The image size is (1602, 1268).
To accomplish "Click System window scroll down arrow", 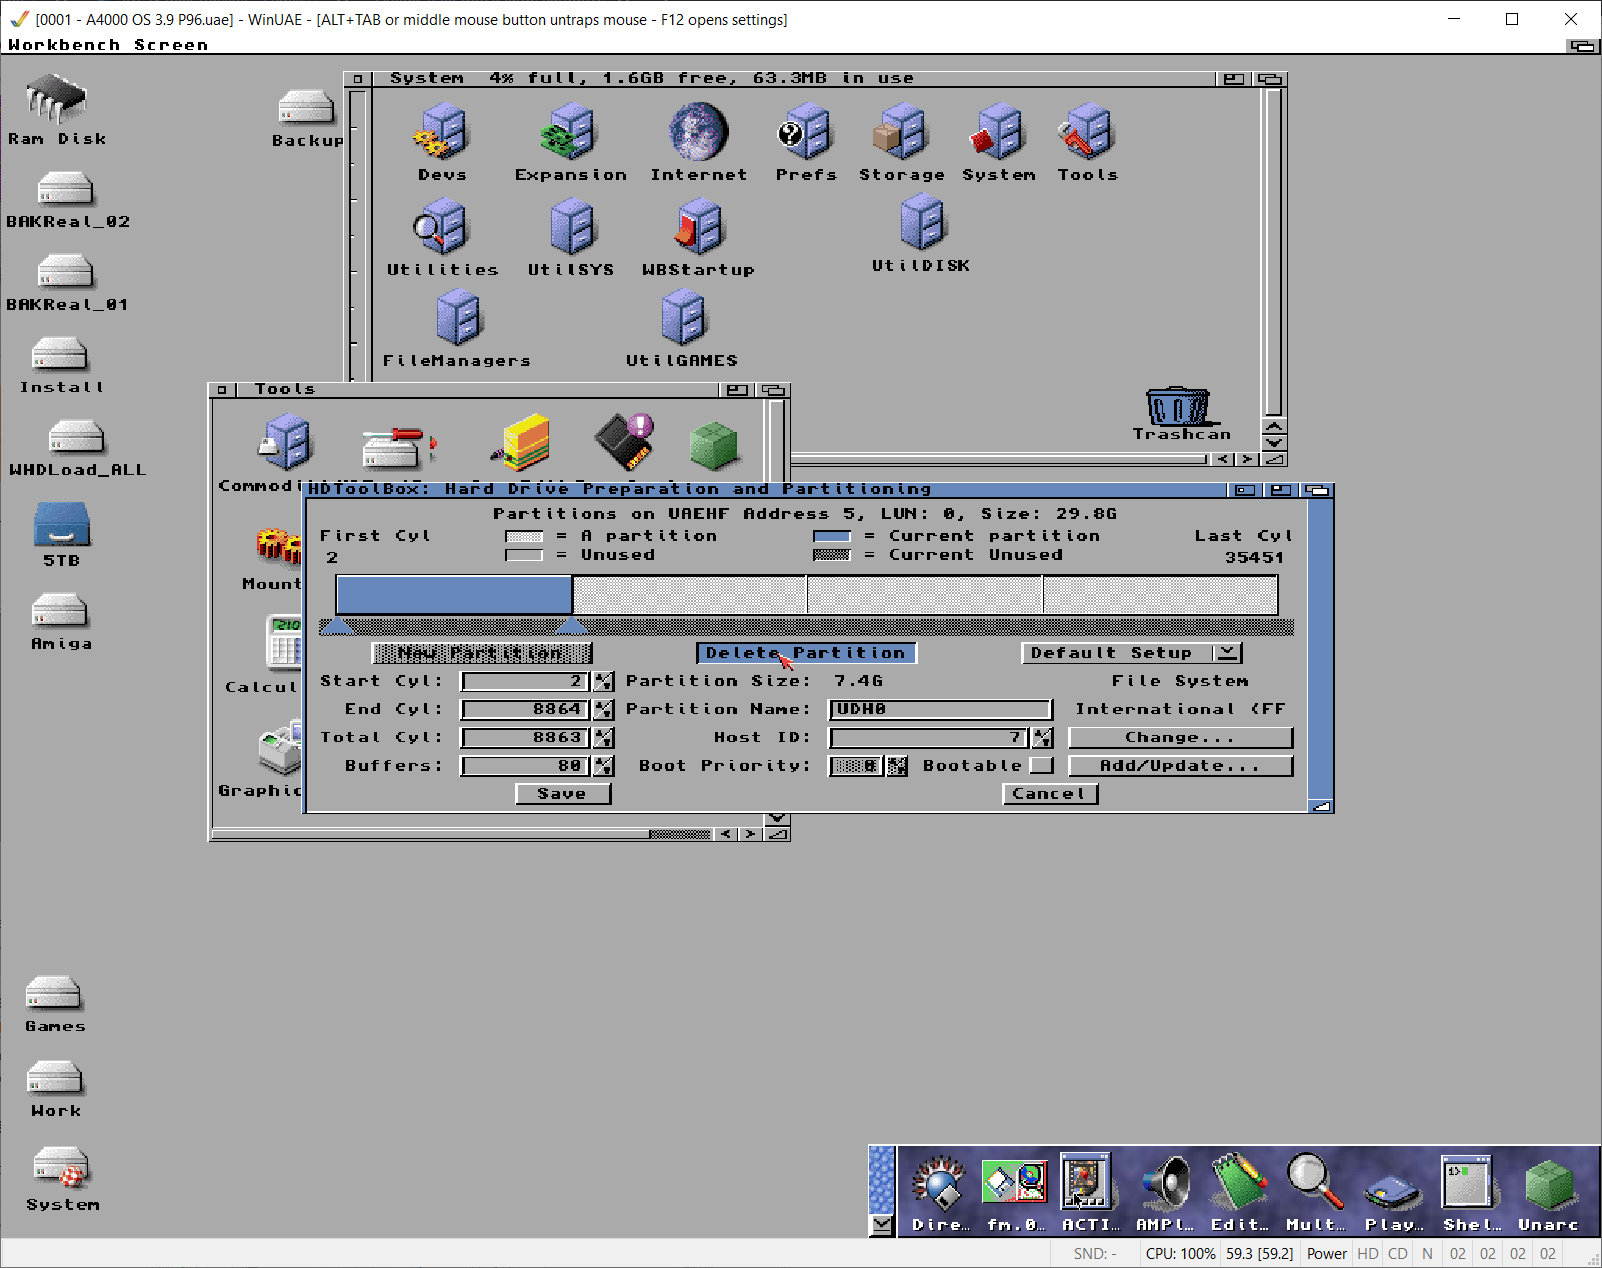I will click(x=1274, y=442).
